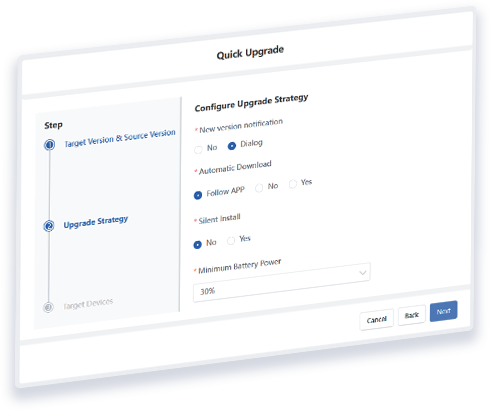Open the 30% battery power dropdown
This screenshot has height=411, width=491.
(x=282, y=283)
